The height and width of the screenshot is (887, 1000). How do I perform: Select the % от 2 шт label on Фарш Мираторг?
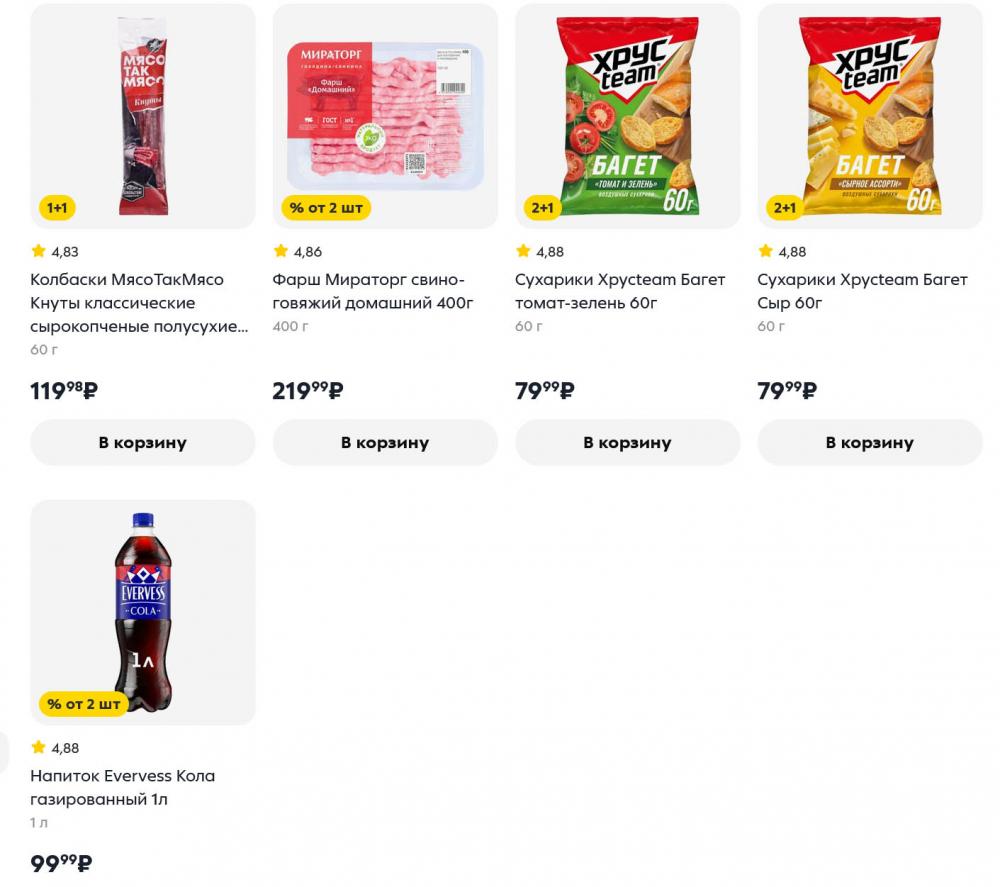coord(324,208)
